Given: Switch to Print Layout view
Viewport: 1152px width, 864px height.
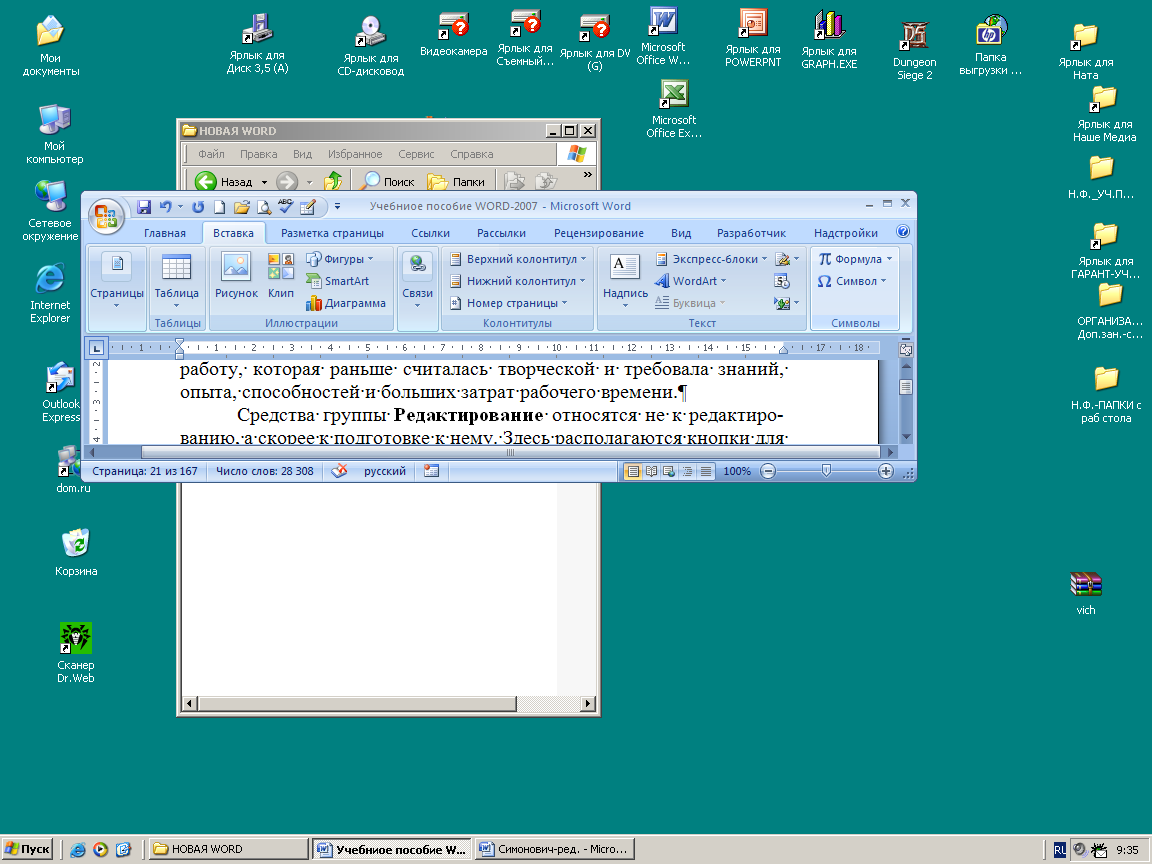Looking at the screenshot, I should (x=632, y=471).
